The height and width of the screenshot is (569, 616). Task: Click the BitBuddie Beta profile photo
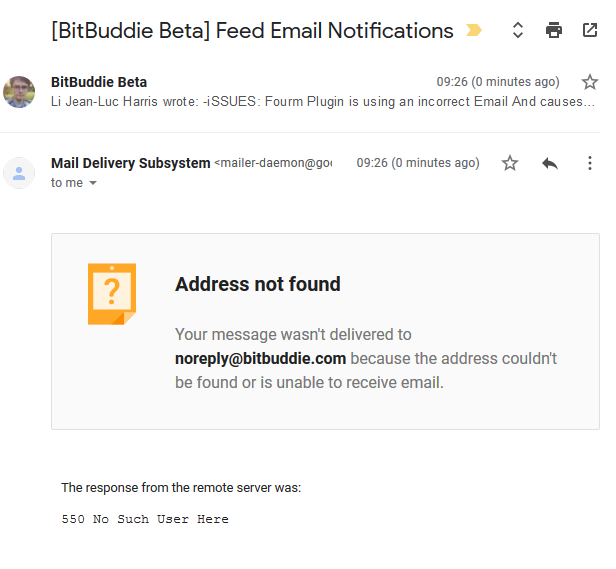[x=20, y=92]
